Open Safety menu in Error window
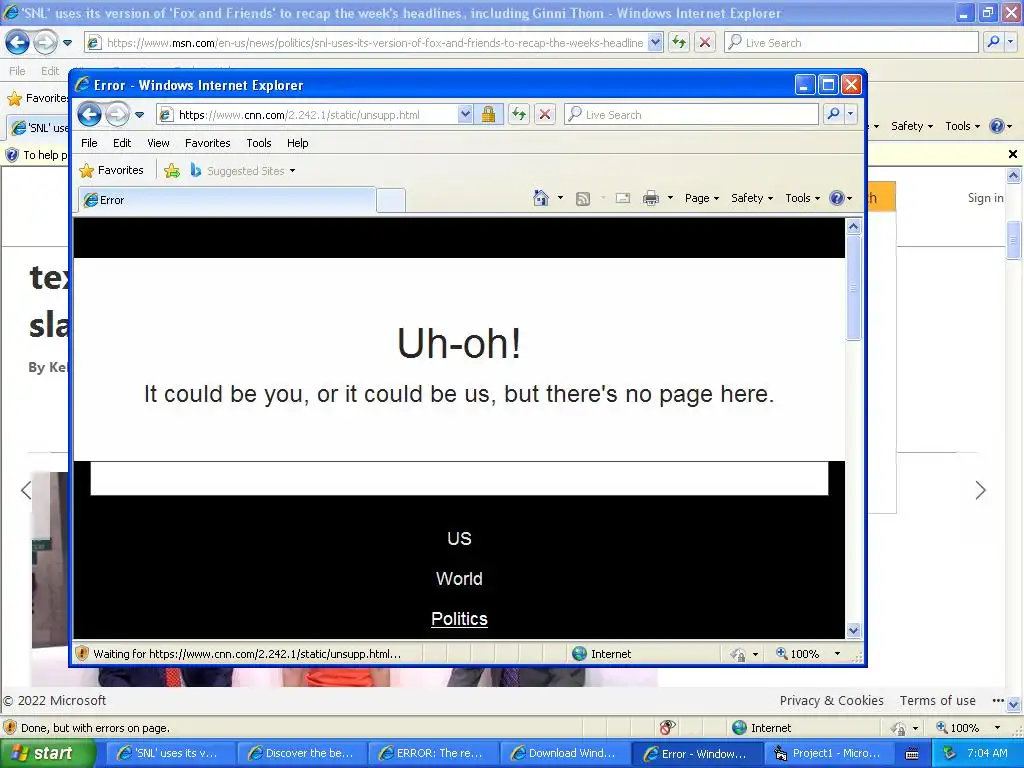The height and width of the screenshot is (768, 1024). (752, 198)
